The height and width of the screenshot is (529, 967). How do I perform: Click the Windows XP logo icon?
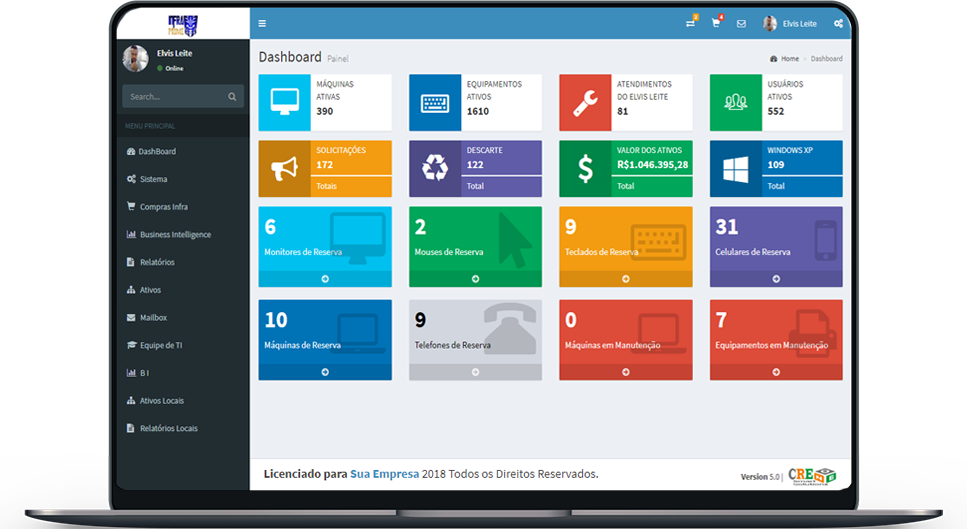click(736, 169)
